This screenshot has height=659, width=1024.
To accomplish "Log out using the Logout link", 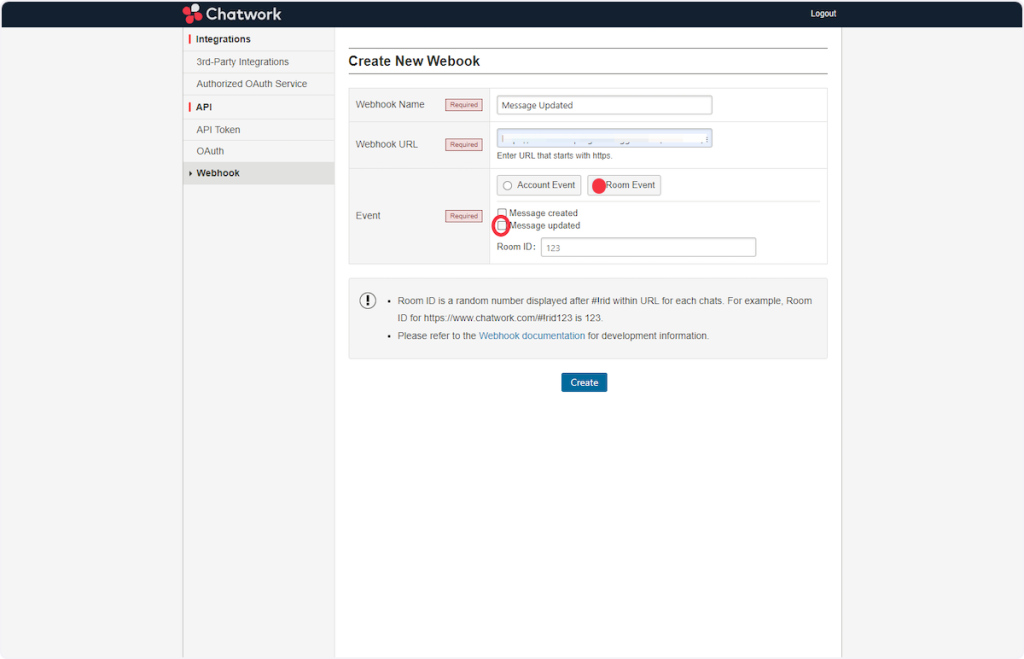I will click(823, 14).
